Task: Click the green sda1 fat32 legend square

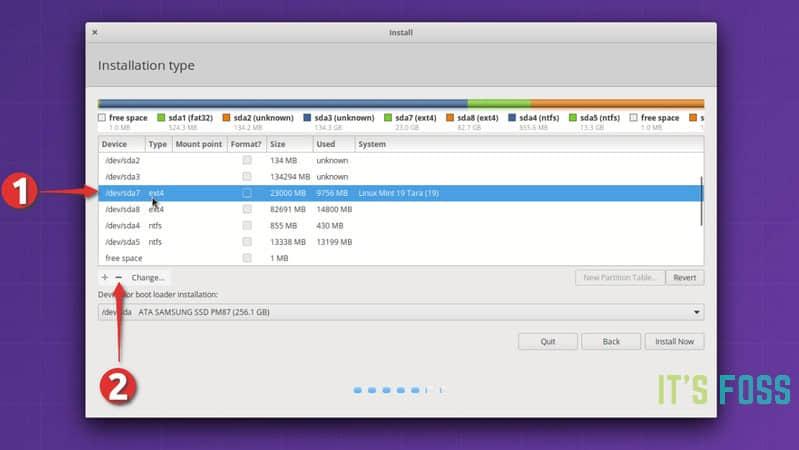Action: (x=160, y=118)
